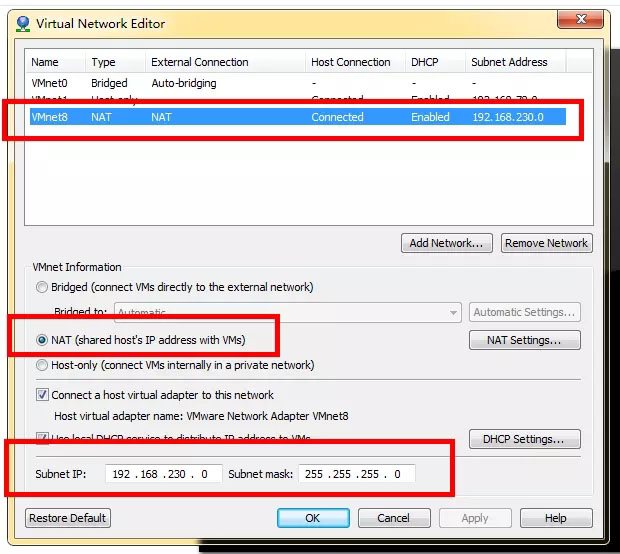Click the Add Network button

click(x=446, y=243)
